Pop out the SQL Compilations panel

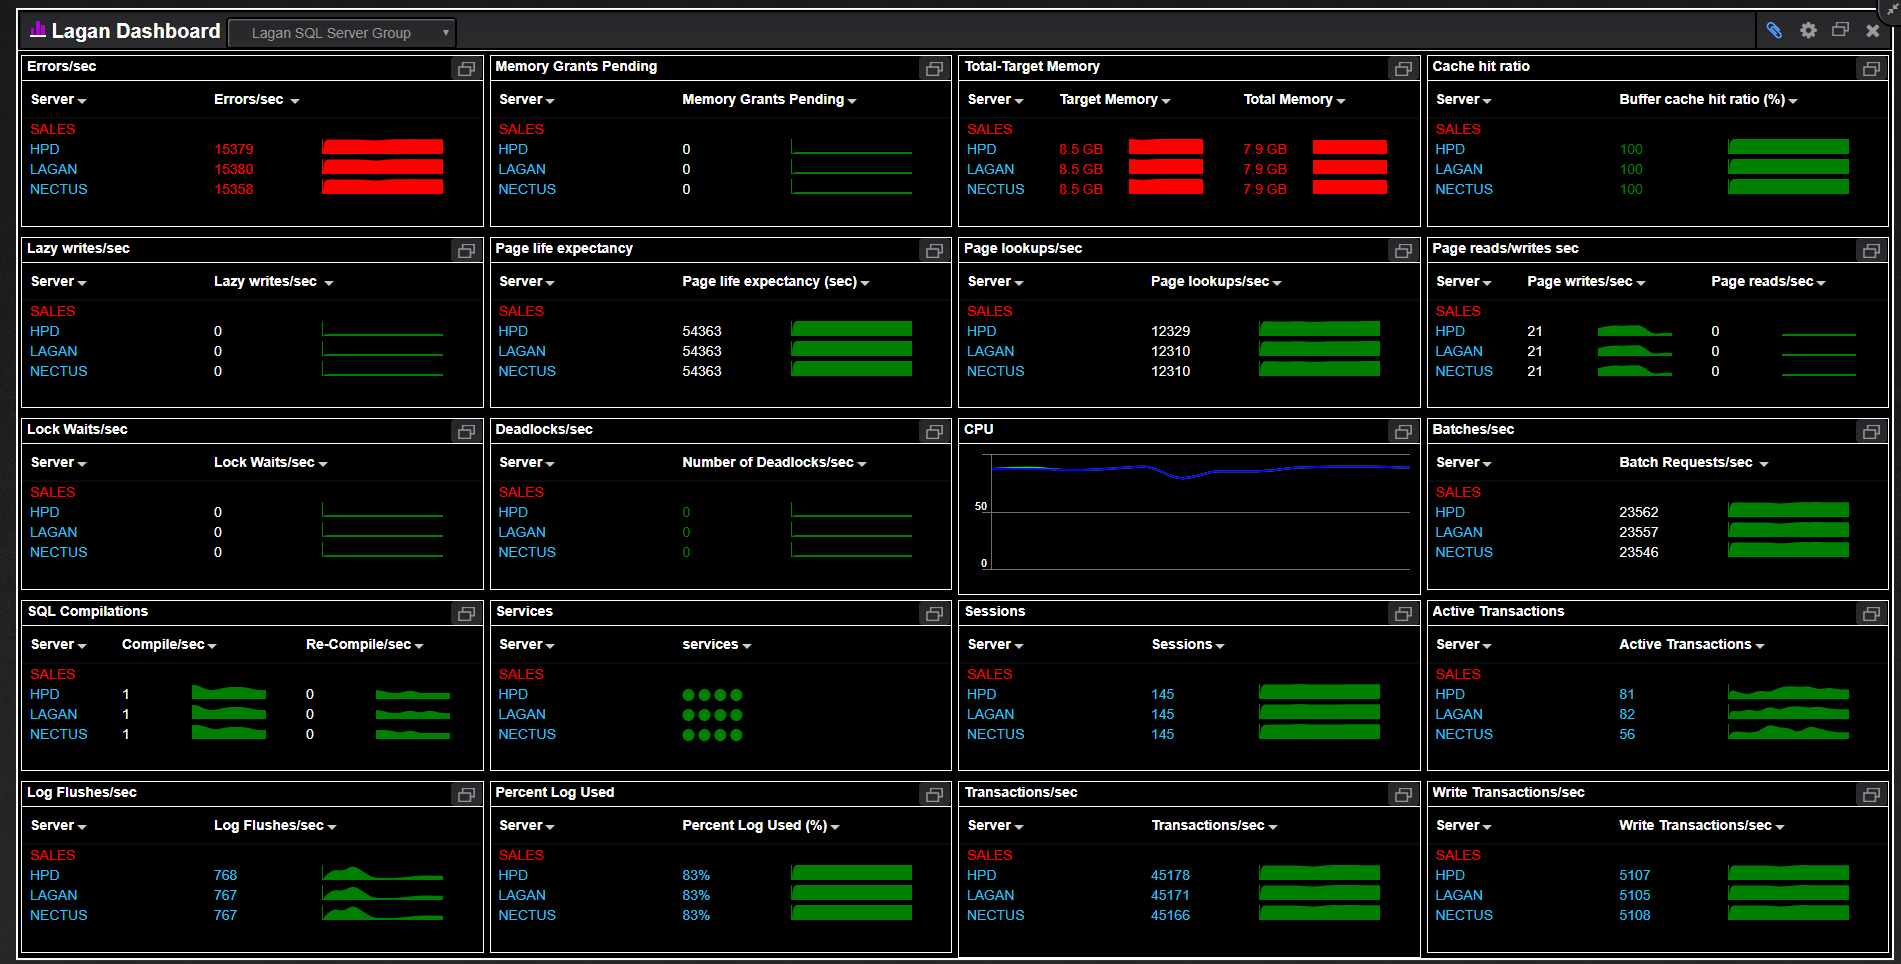[466, 614]
